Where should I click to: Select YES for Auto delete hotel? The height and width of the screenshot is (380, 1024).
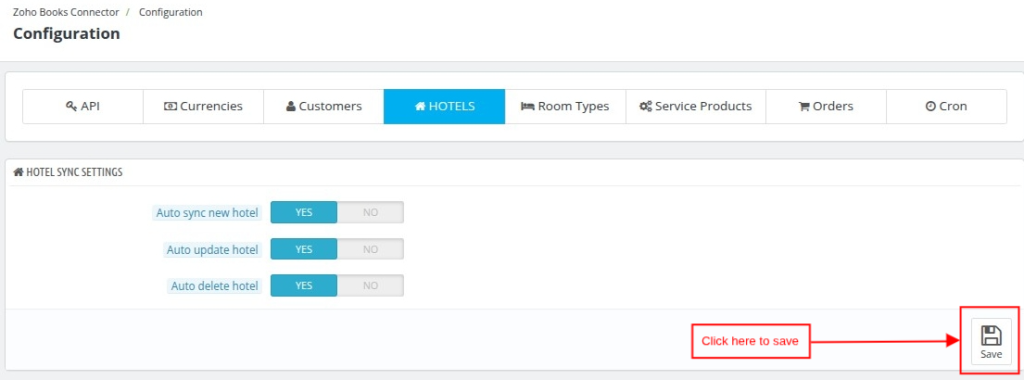coord(304,285)
